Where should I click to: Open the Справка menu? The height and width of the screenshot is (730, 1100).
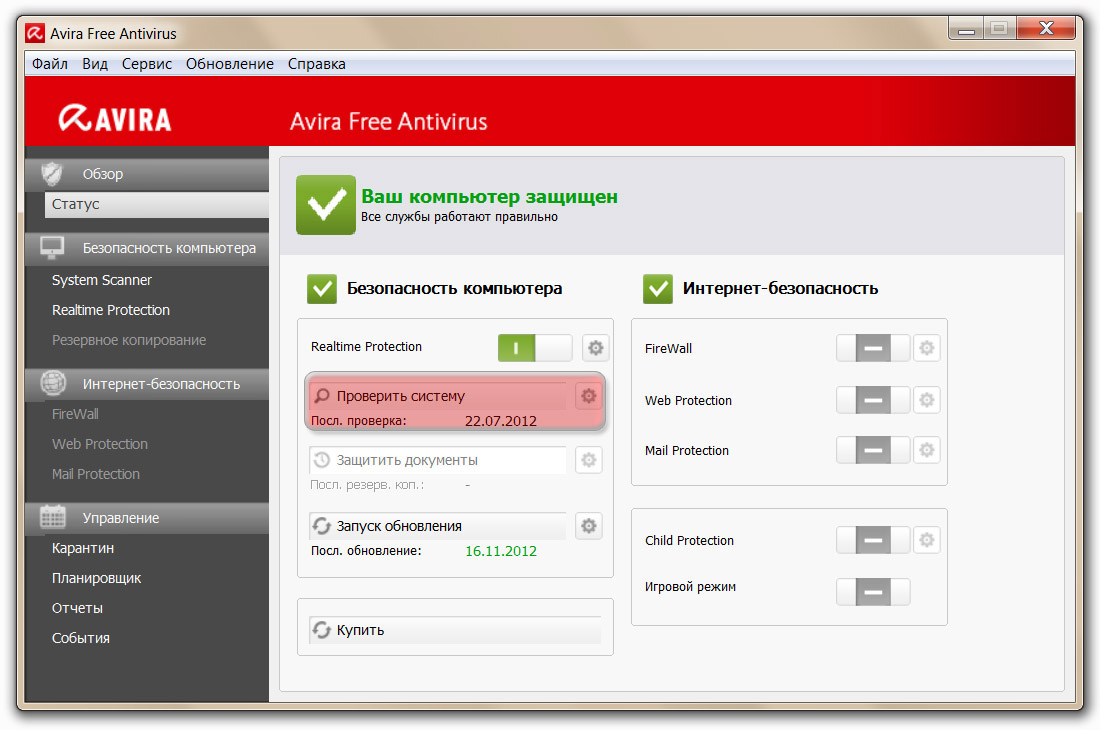(x=316, y=64)
